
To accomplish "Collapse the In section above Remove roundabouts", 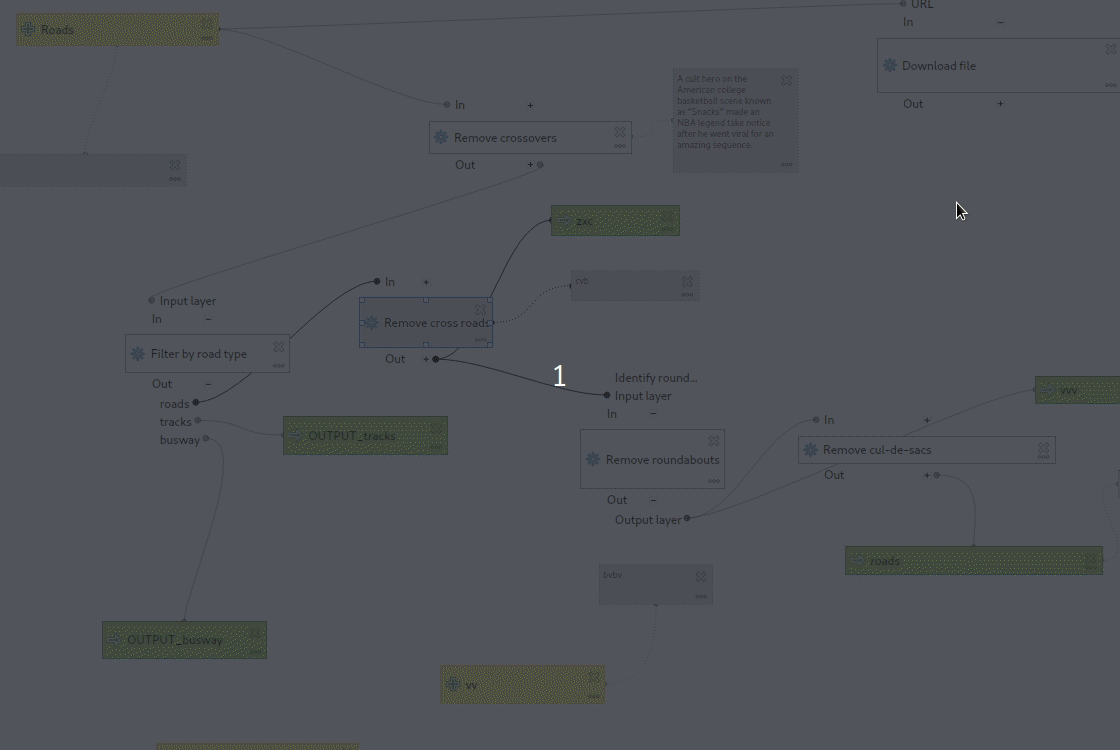I will click(x=652, y=414).
